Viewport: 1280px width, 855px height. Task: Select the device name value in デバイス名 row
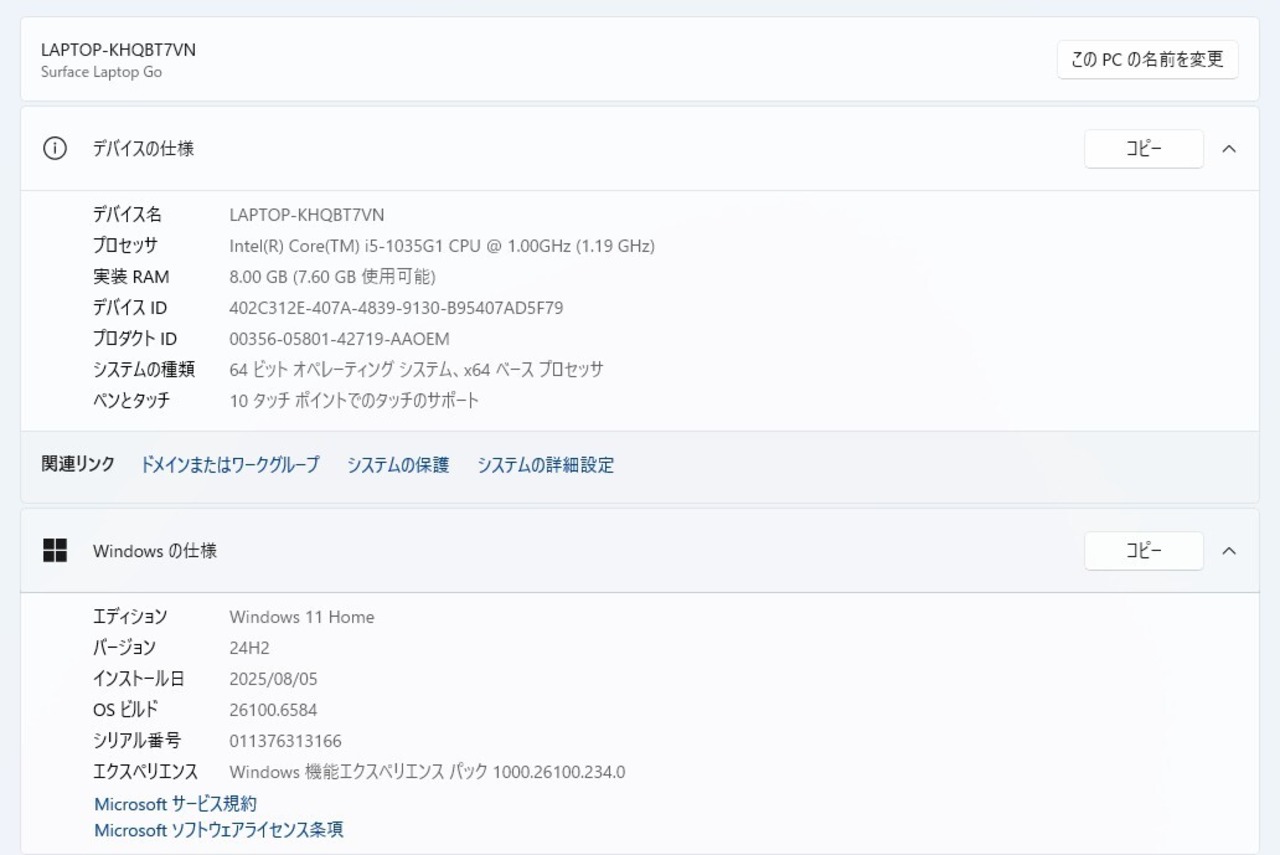307,214
